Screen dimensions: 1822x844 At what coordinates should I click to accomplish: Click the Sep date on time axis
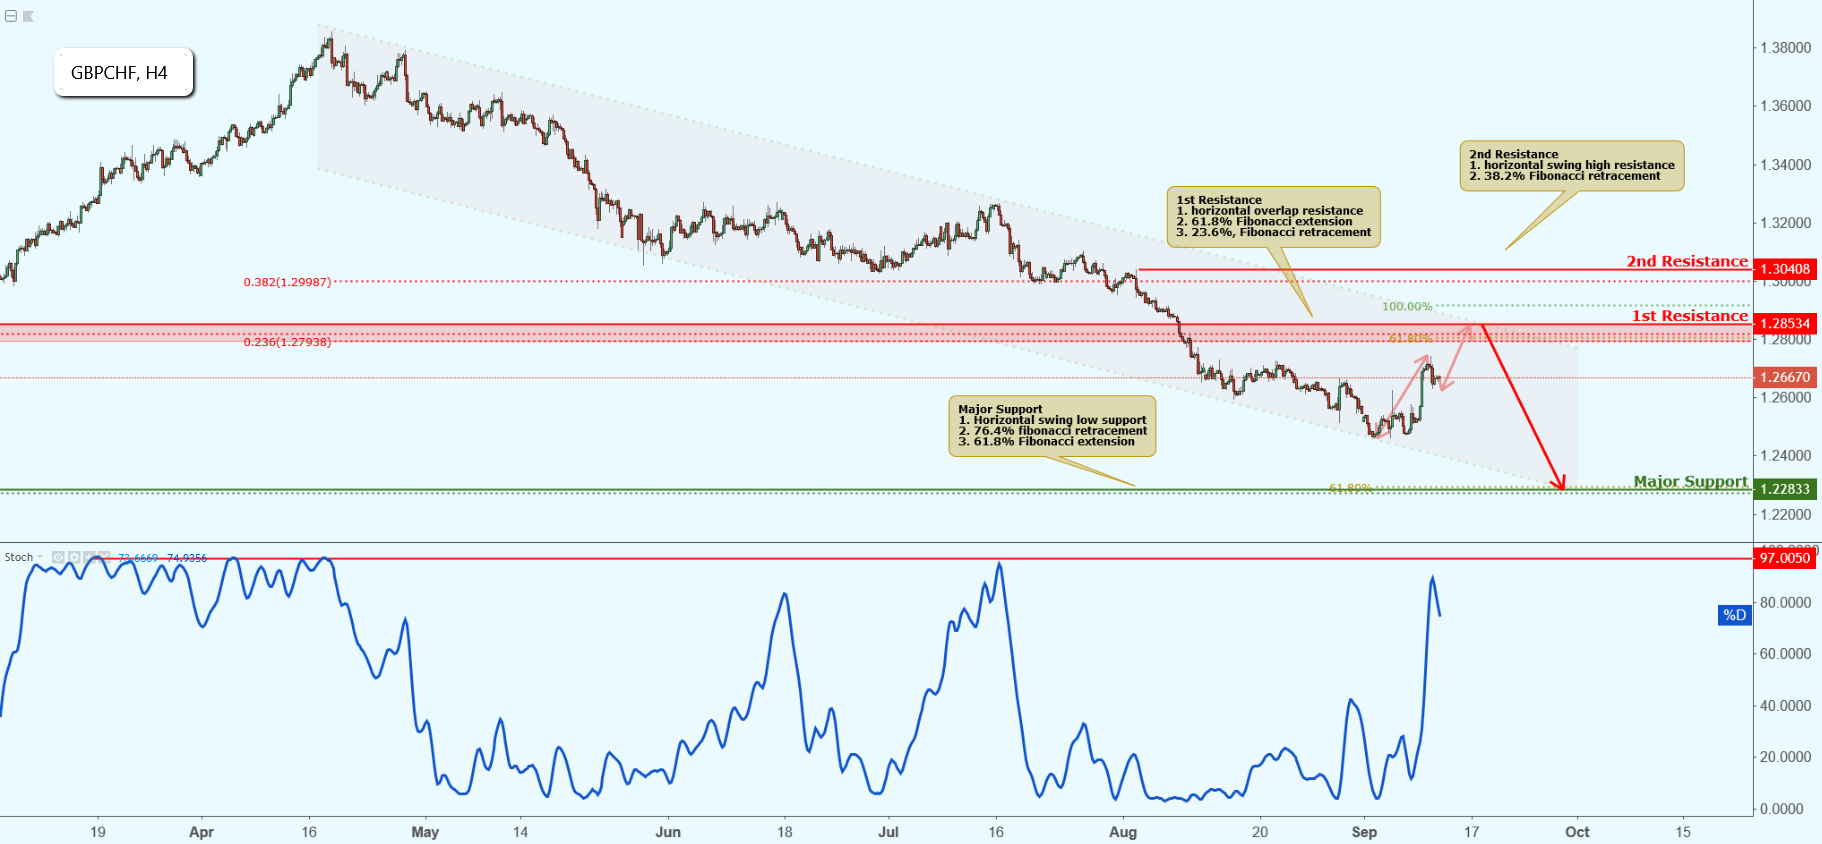[1364, 832]
